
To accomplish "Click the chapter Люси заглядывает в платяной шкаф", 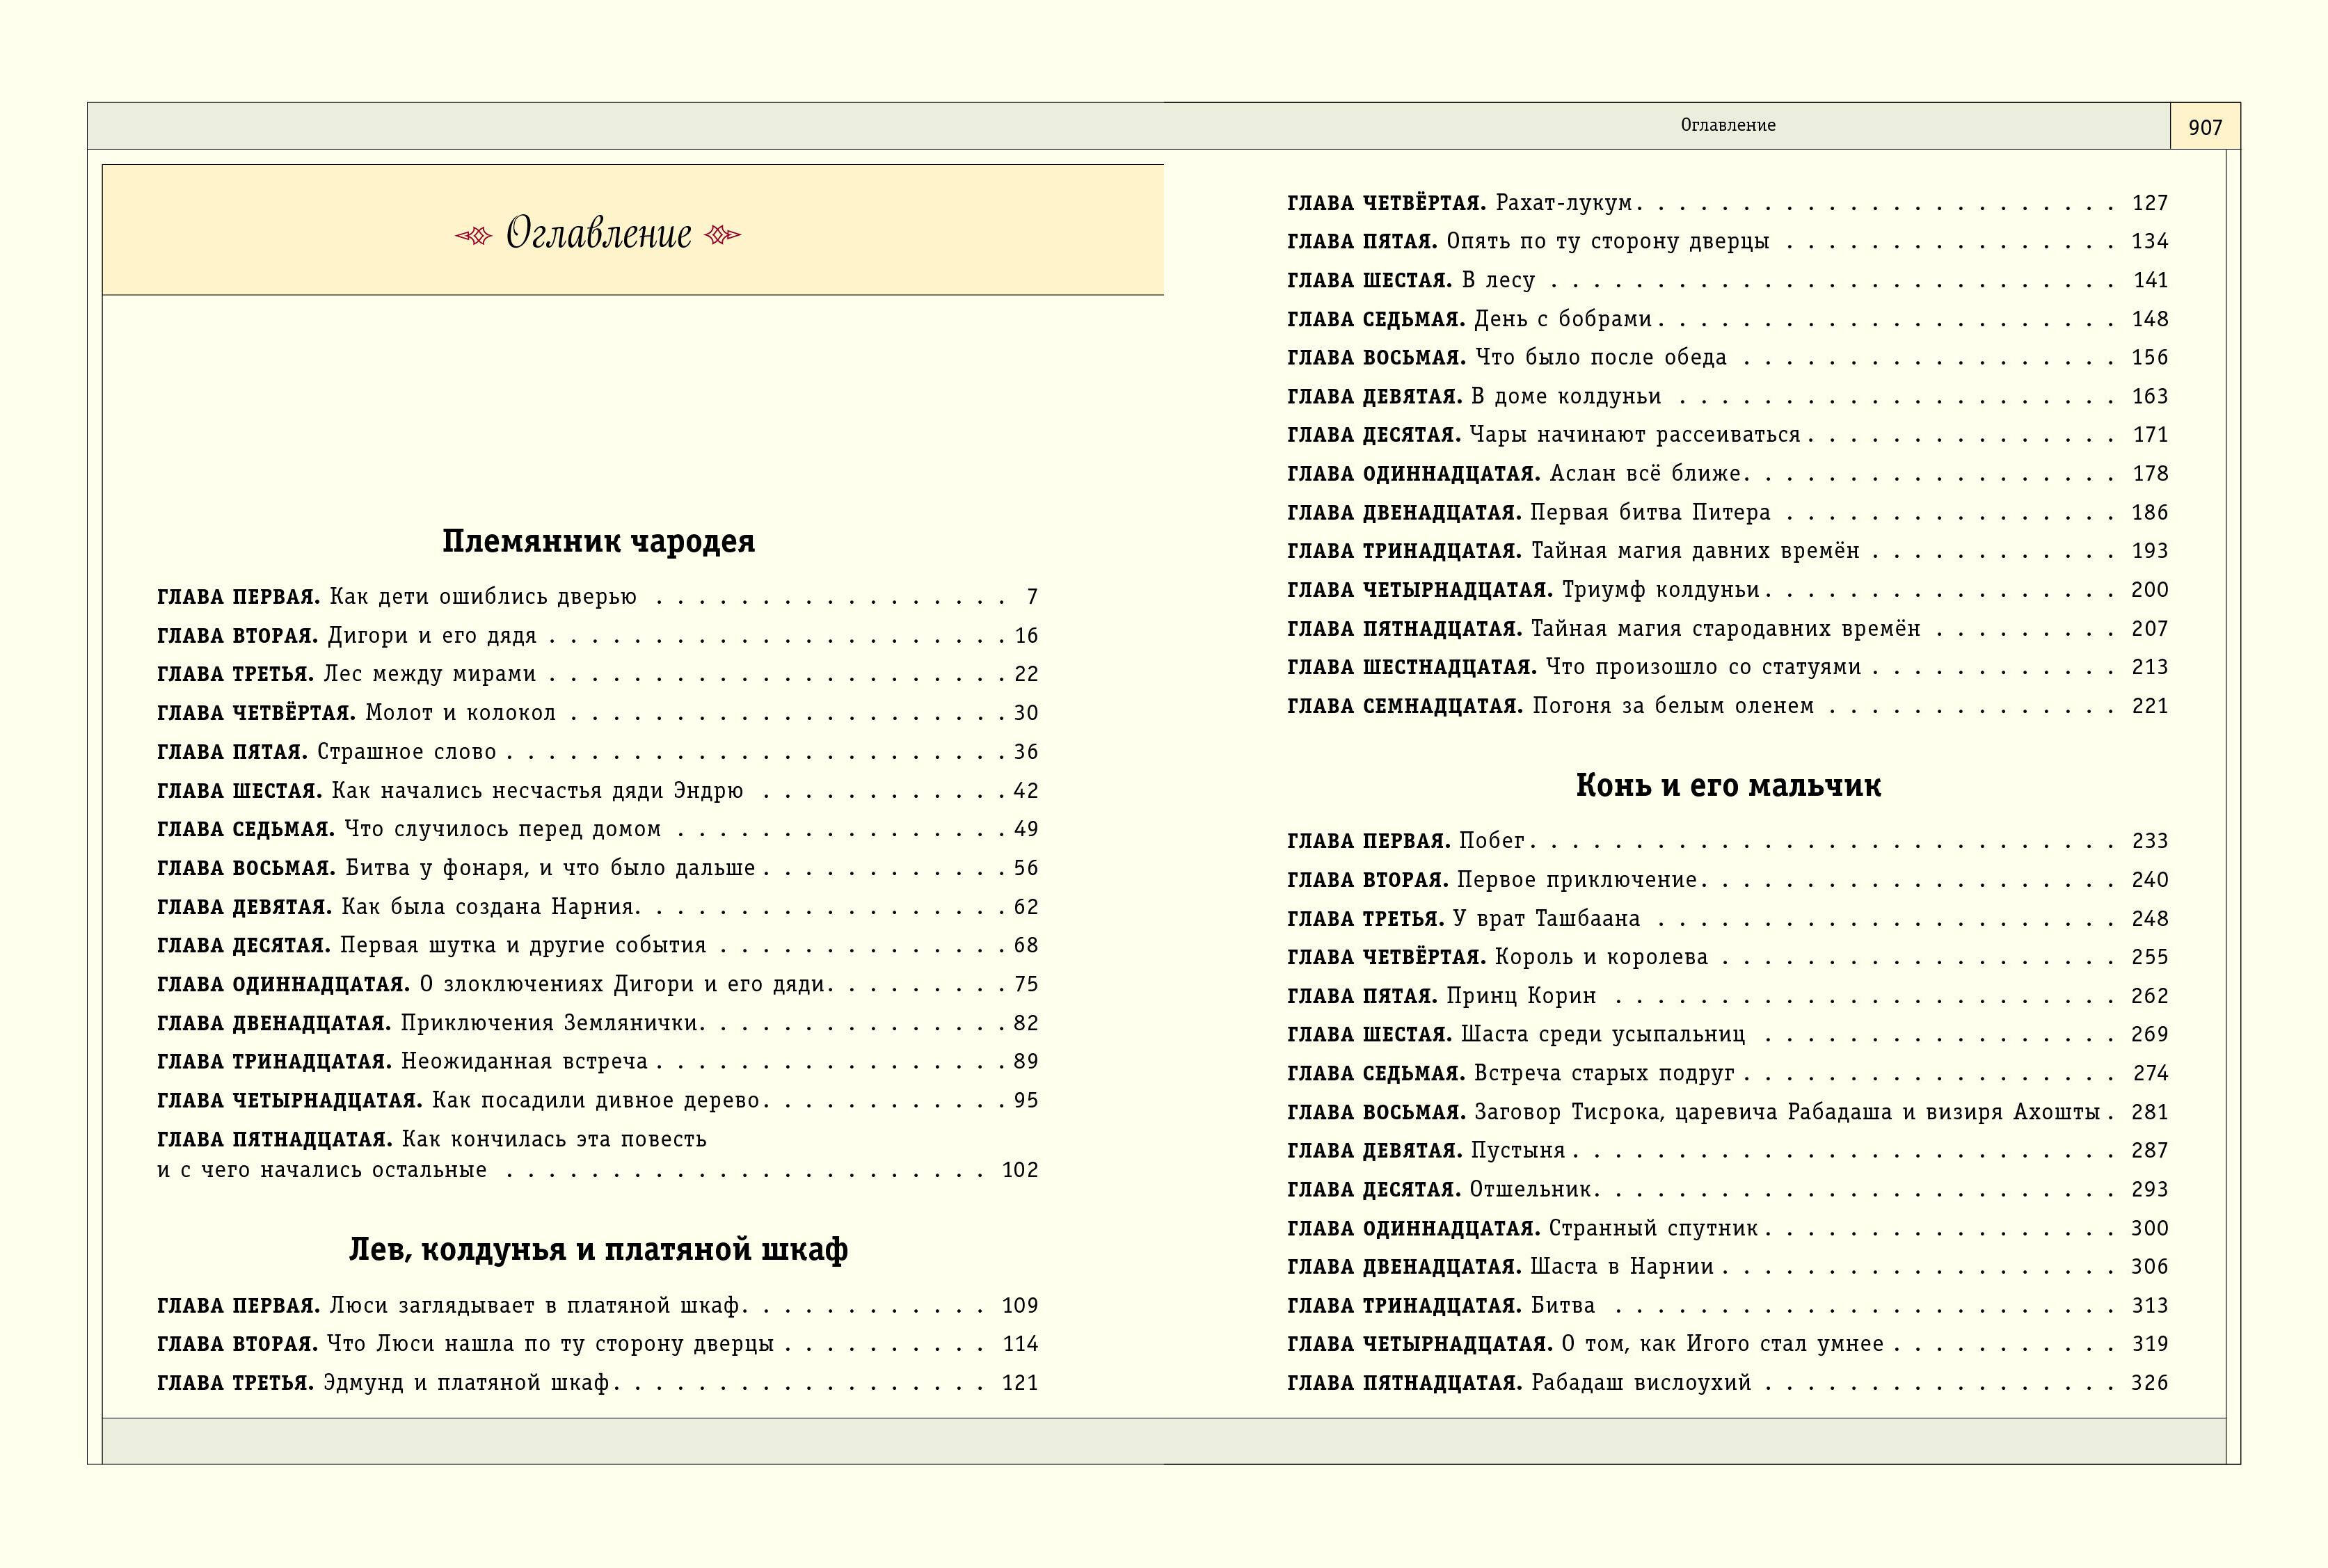I will tap(534, 1306).
